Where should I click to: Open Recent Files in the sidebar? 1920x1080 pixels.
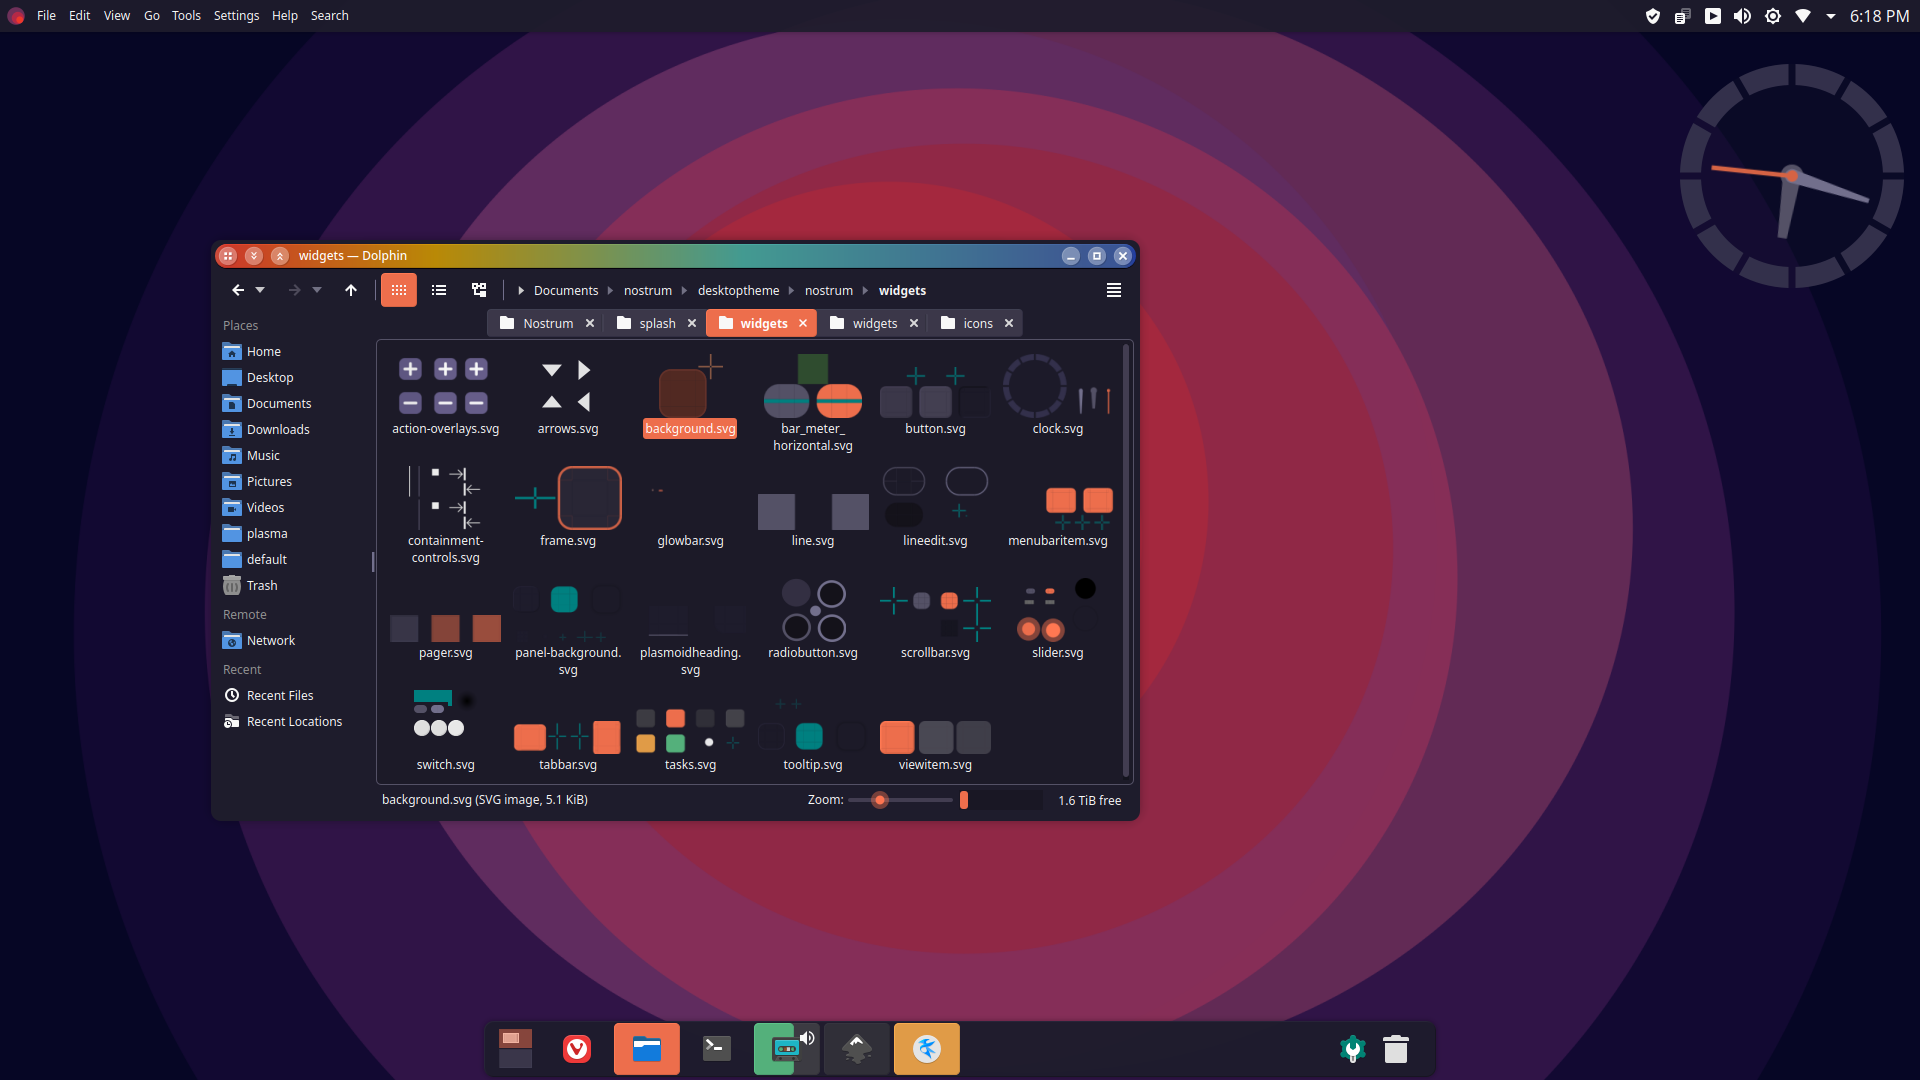(x=279, y=695)
